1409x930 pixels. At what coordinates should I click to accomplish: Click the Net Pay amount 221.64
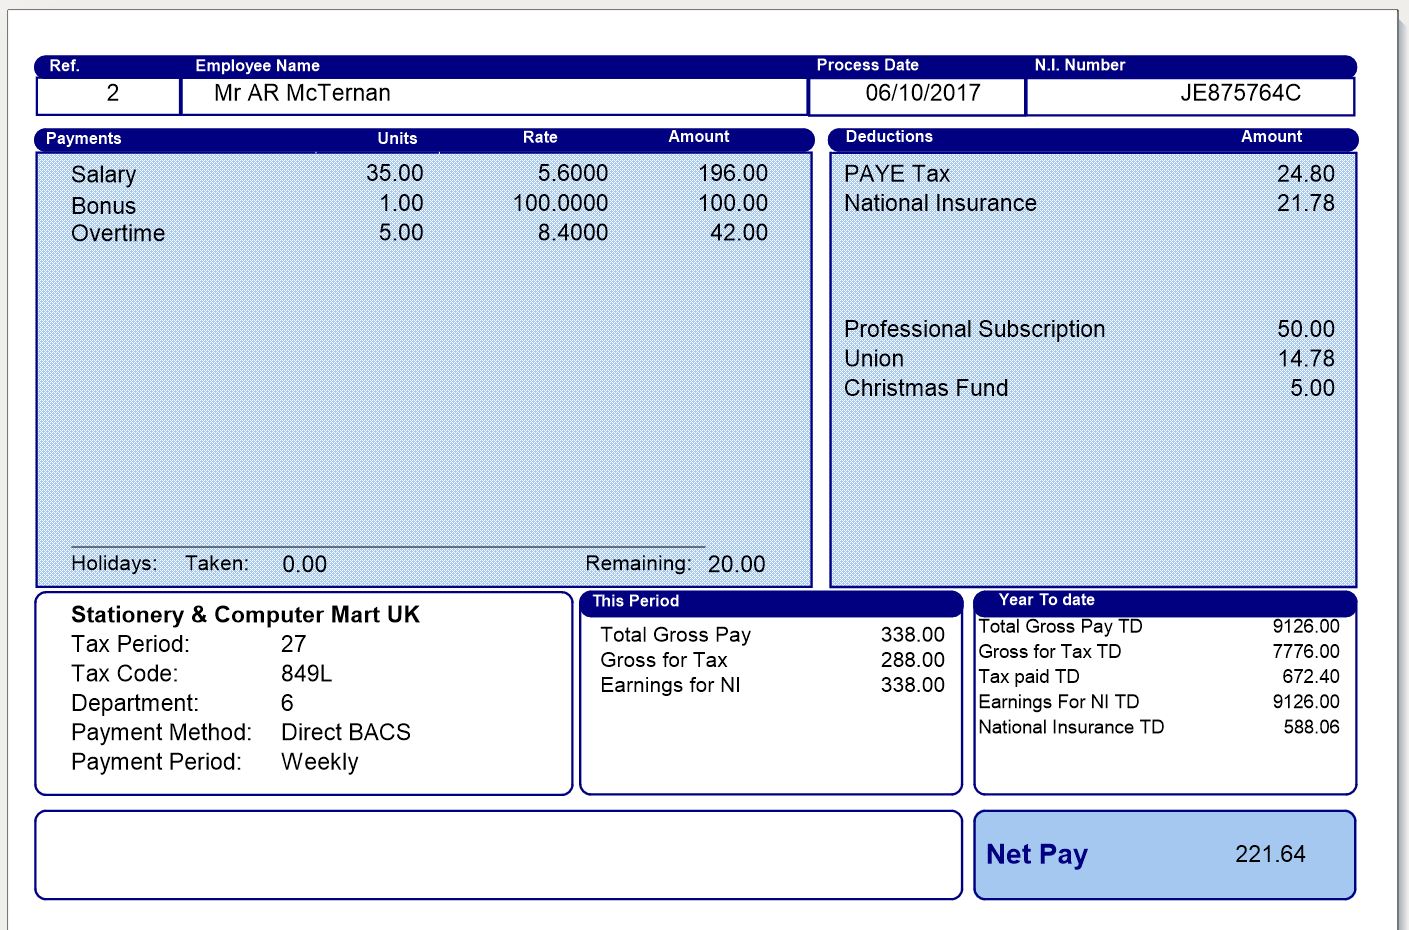coord(1269,855)
